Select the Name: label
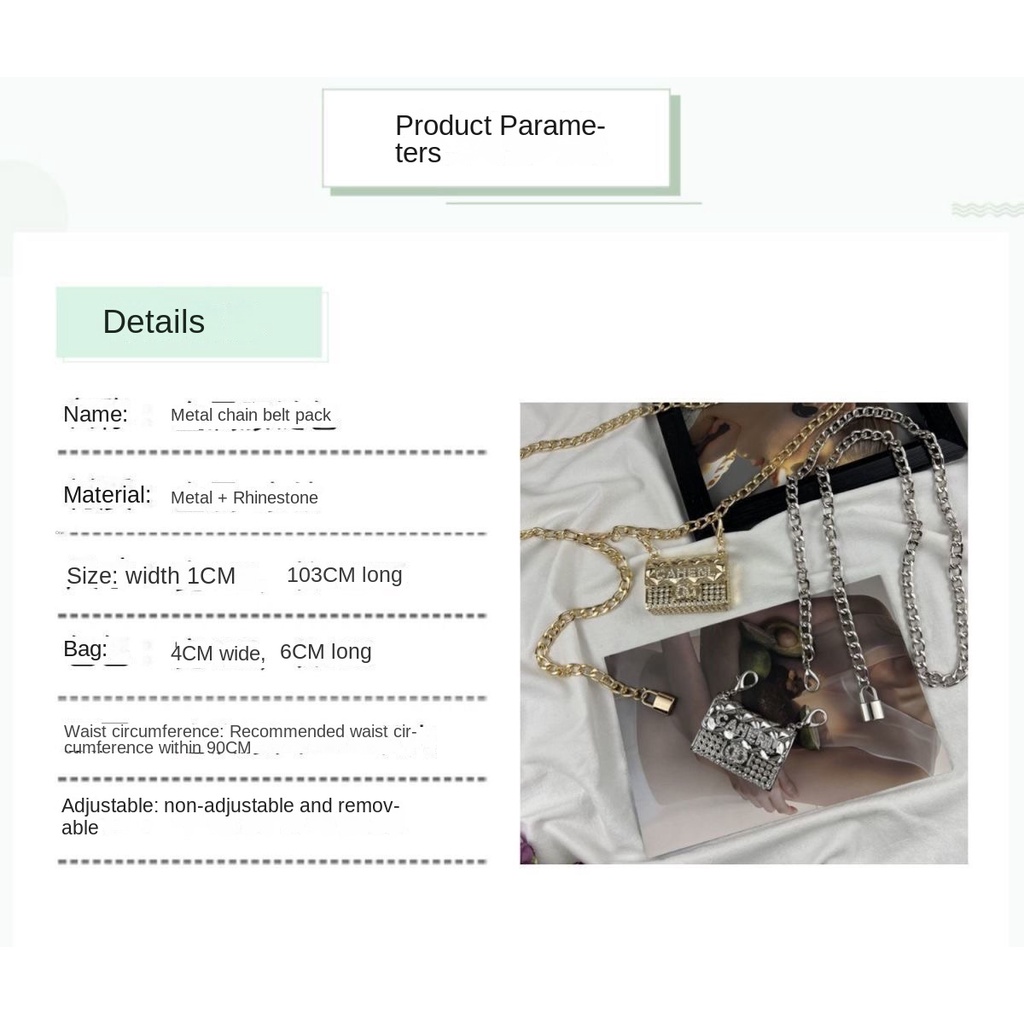Screen dimensions: 1024x1024 click(x=95, y=414)
